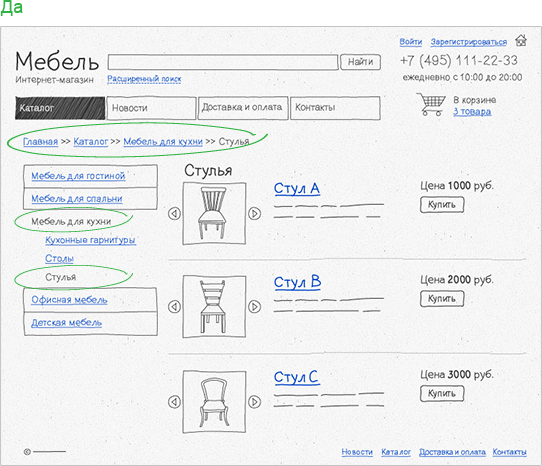Show next image for Стул B

255,306
